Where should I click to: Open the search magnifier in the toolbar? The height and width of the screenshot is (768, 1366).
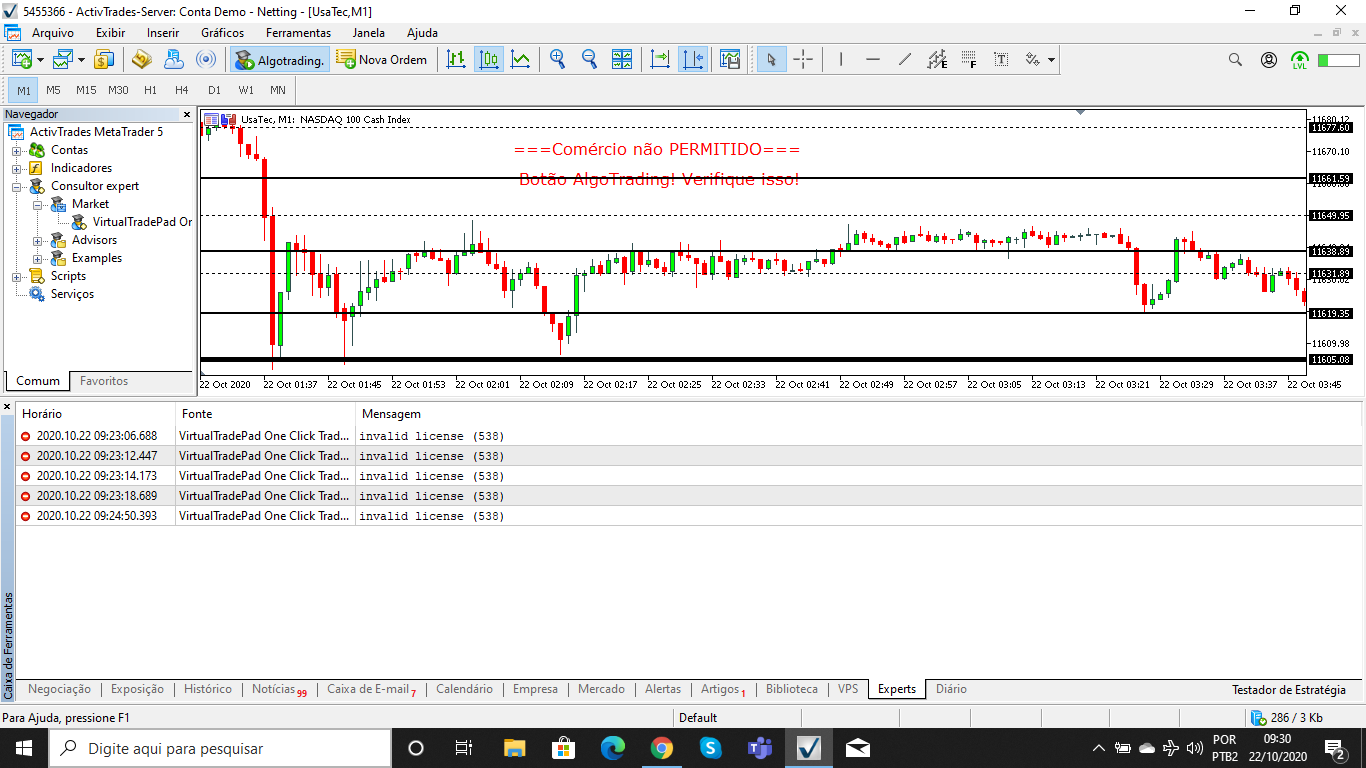[1235, 59]
